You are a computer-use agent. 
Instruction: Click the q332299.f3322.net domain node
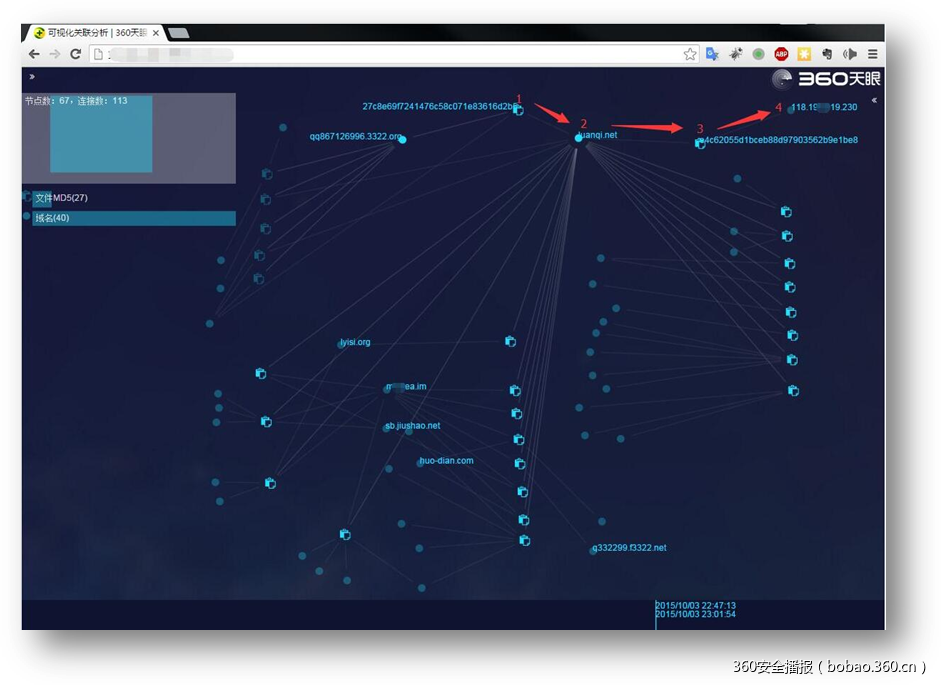point(593,550)
